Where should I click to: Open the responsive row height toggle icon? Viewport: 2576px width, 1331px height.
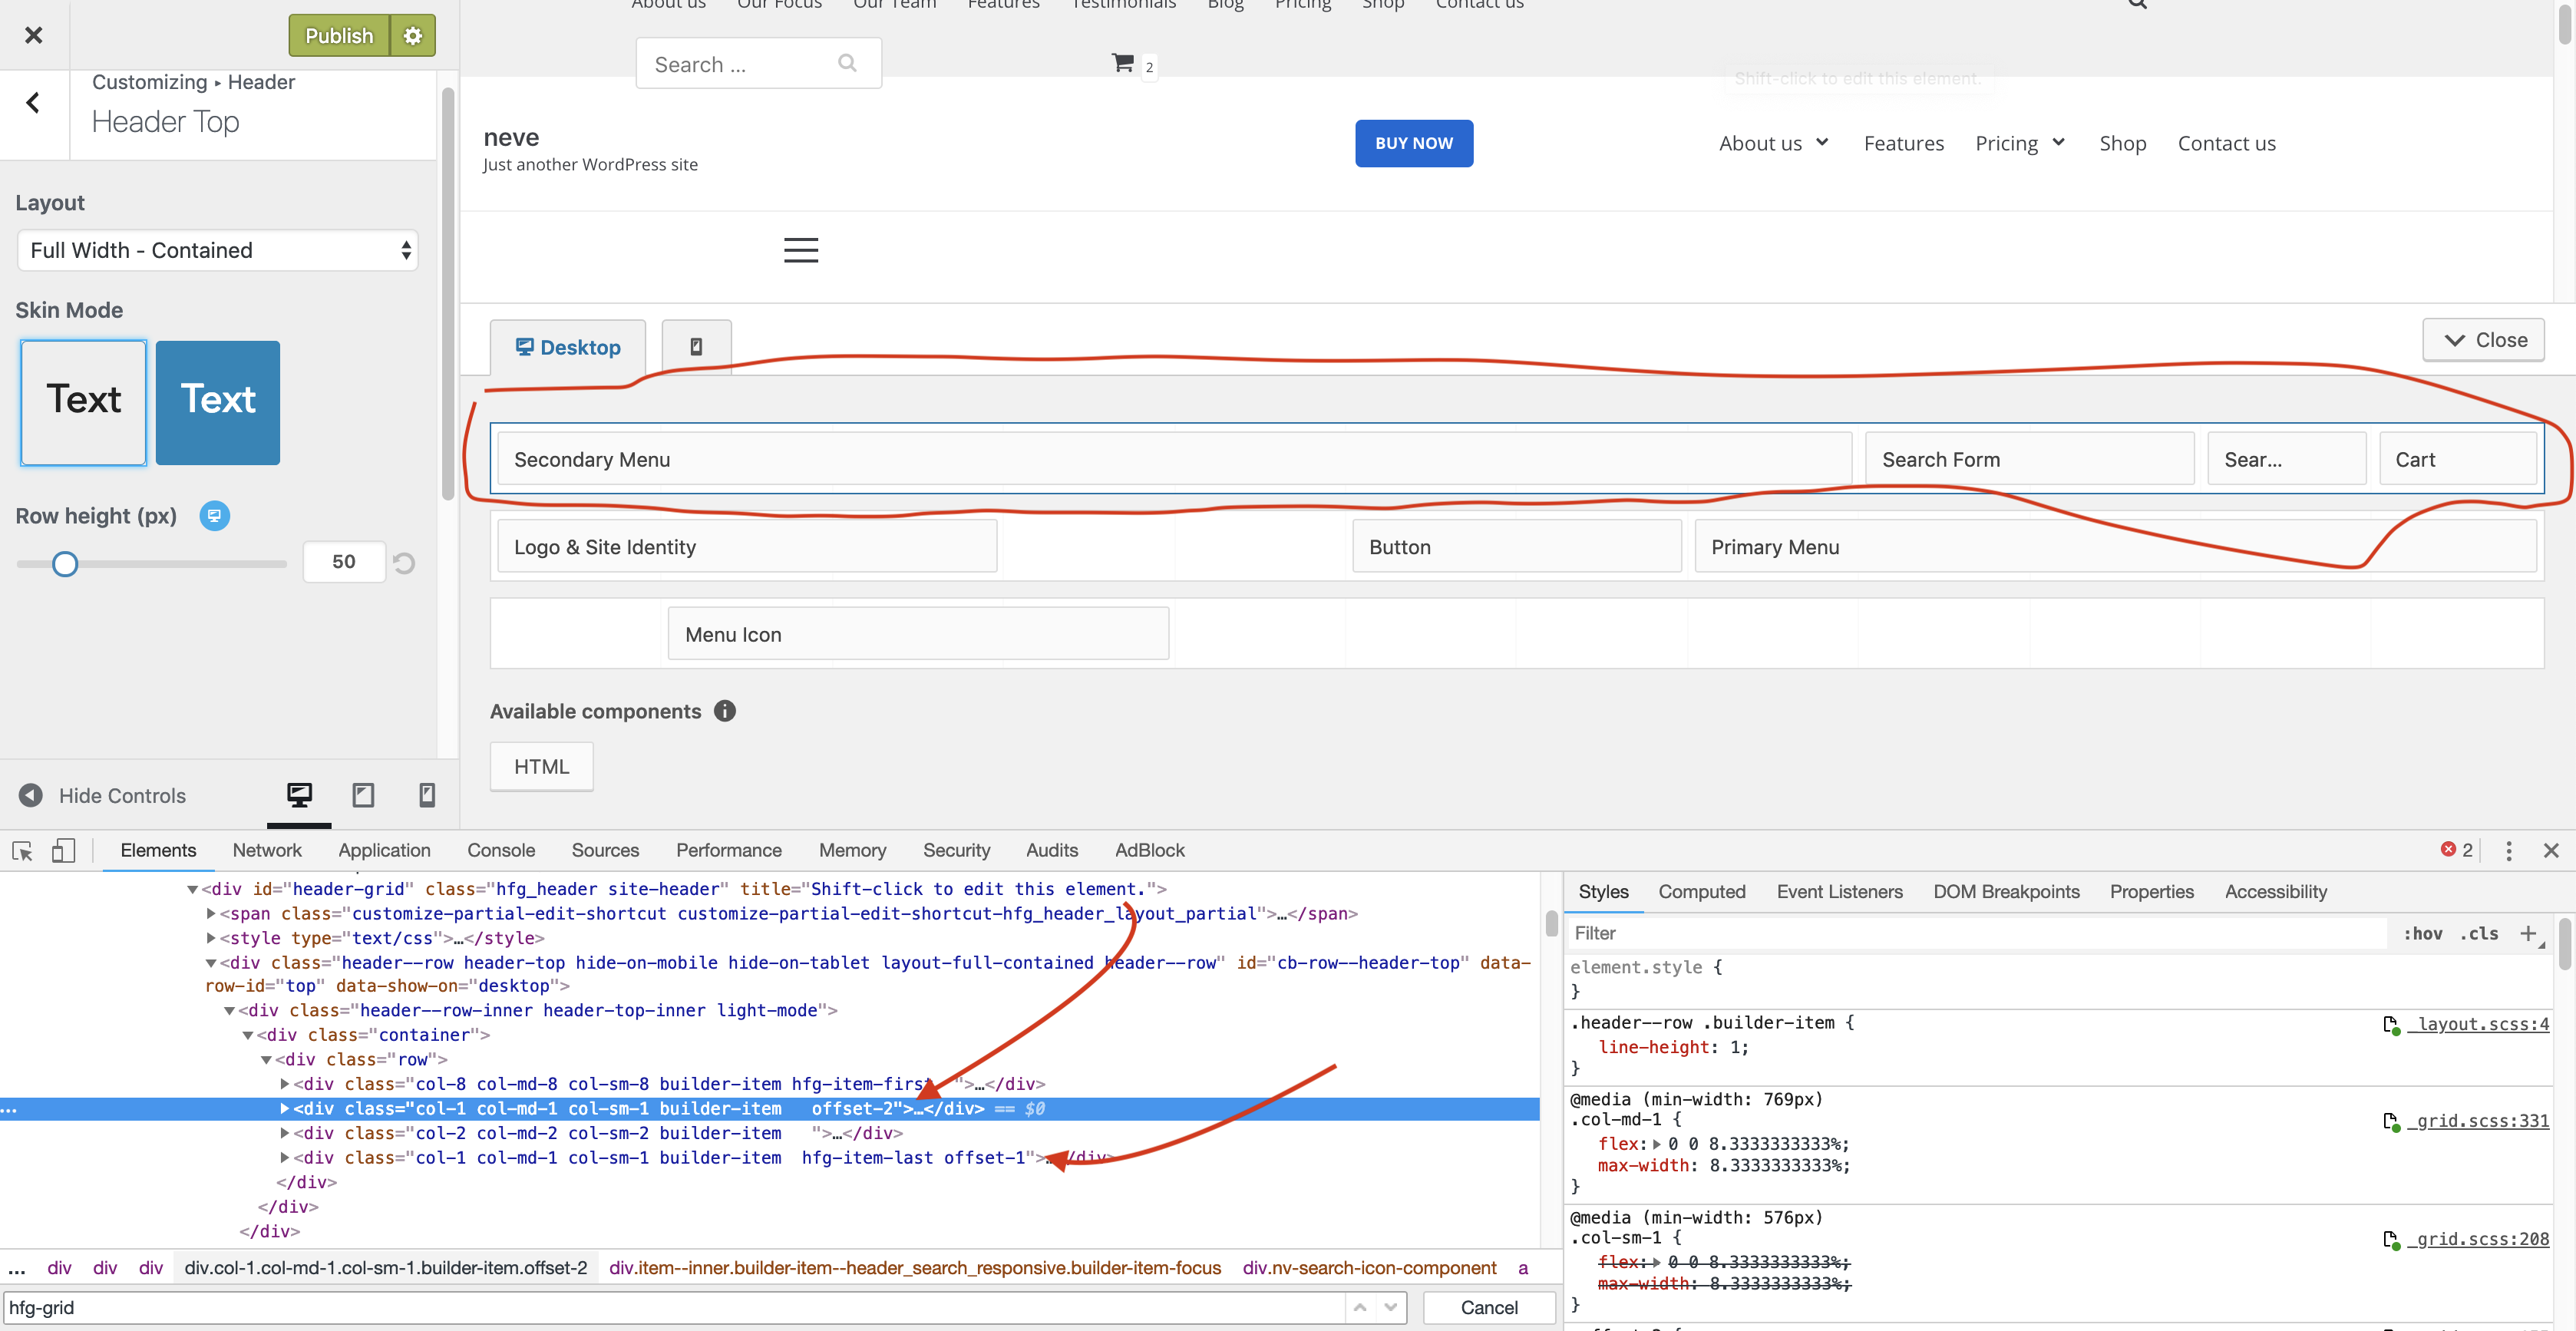215,516
